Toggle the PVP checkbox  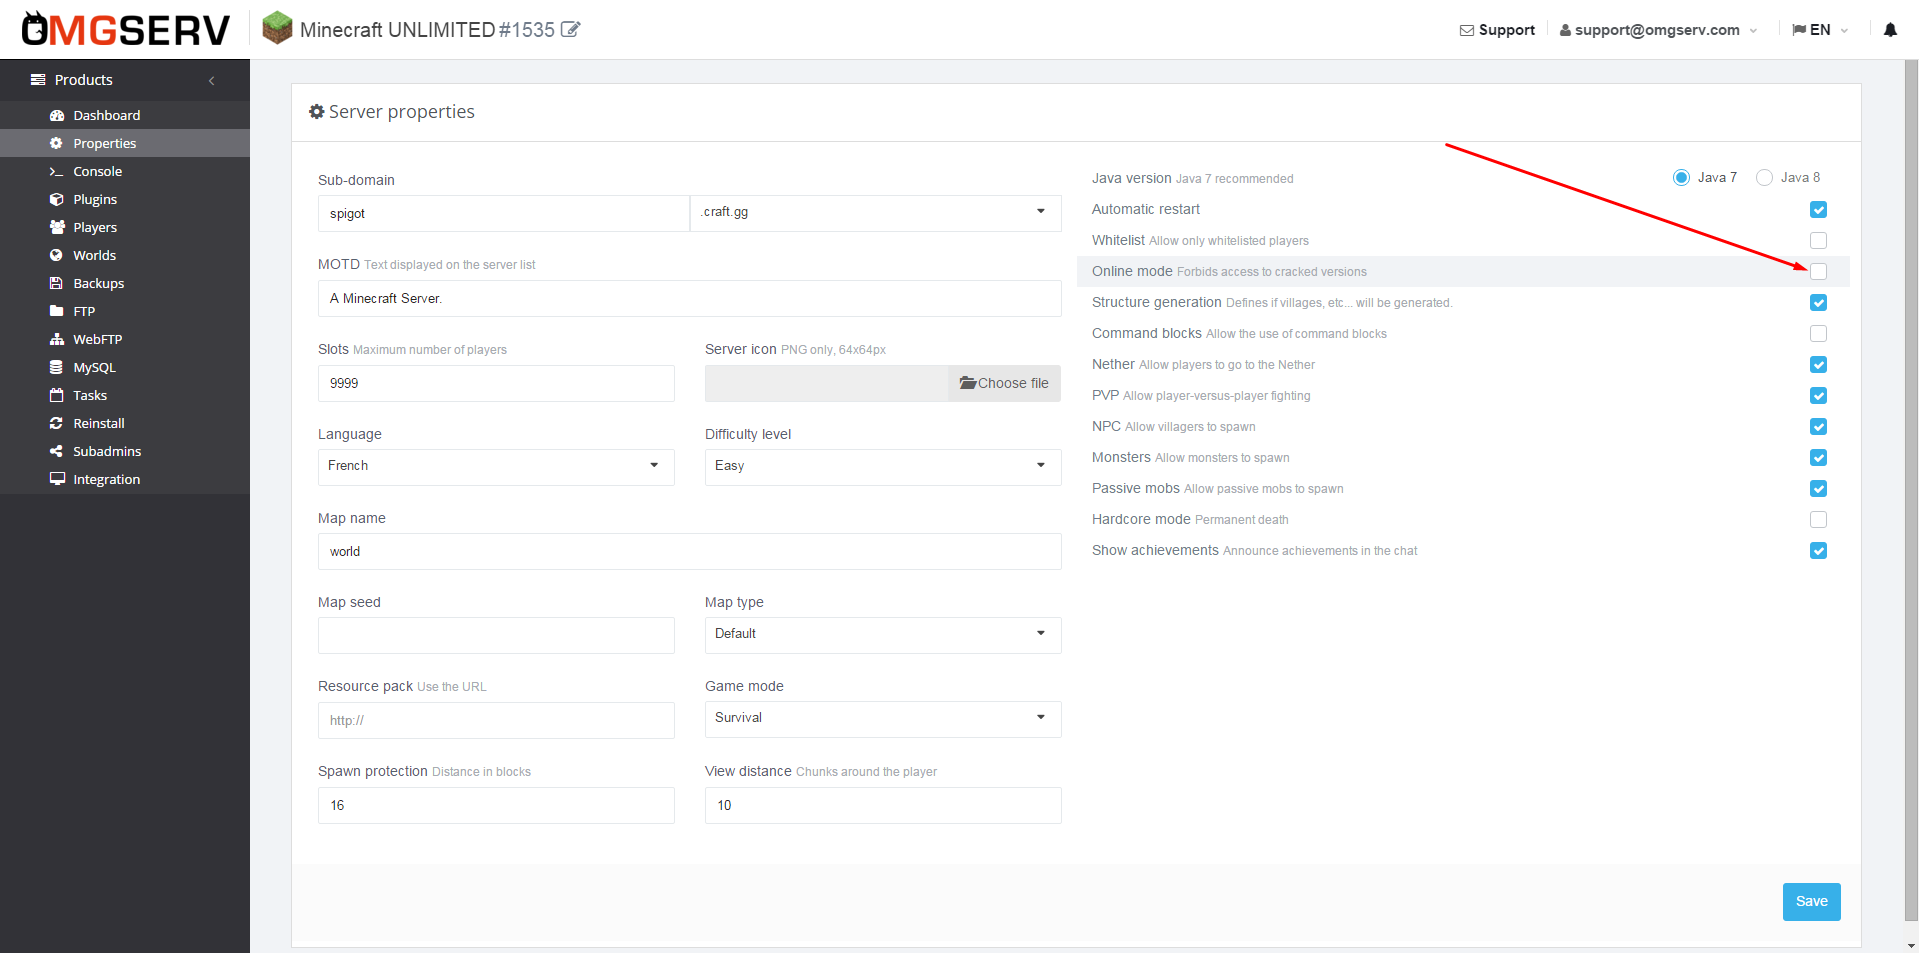point(1818,395)
